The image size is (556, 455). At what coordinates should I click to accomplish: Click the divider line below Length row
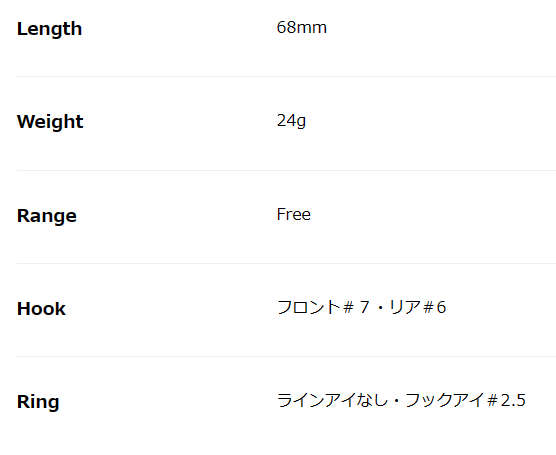click(286, 76)
